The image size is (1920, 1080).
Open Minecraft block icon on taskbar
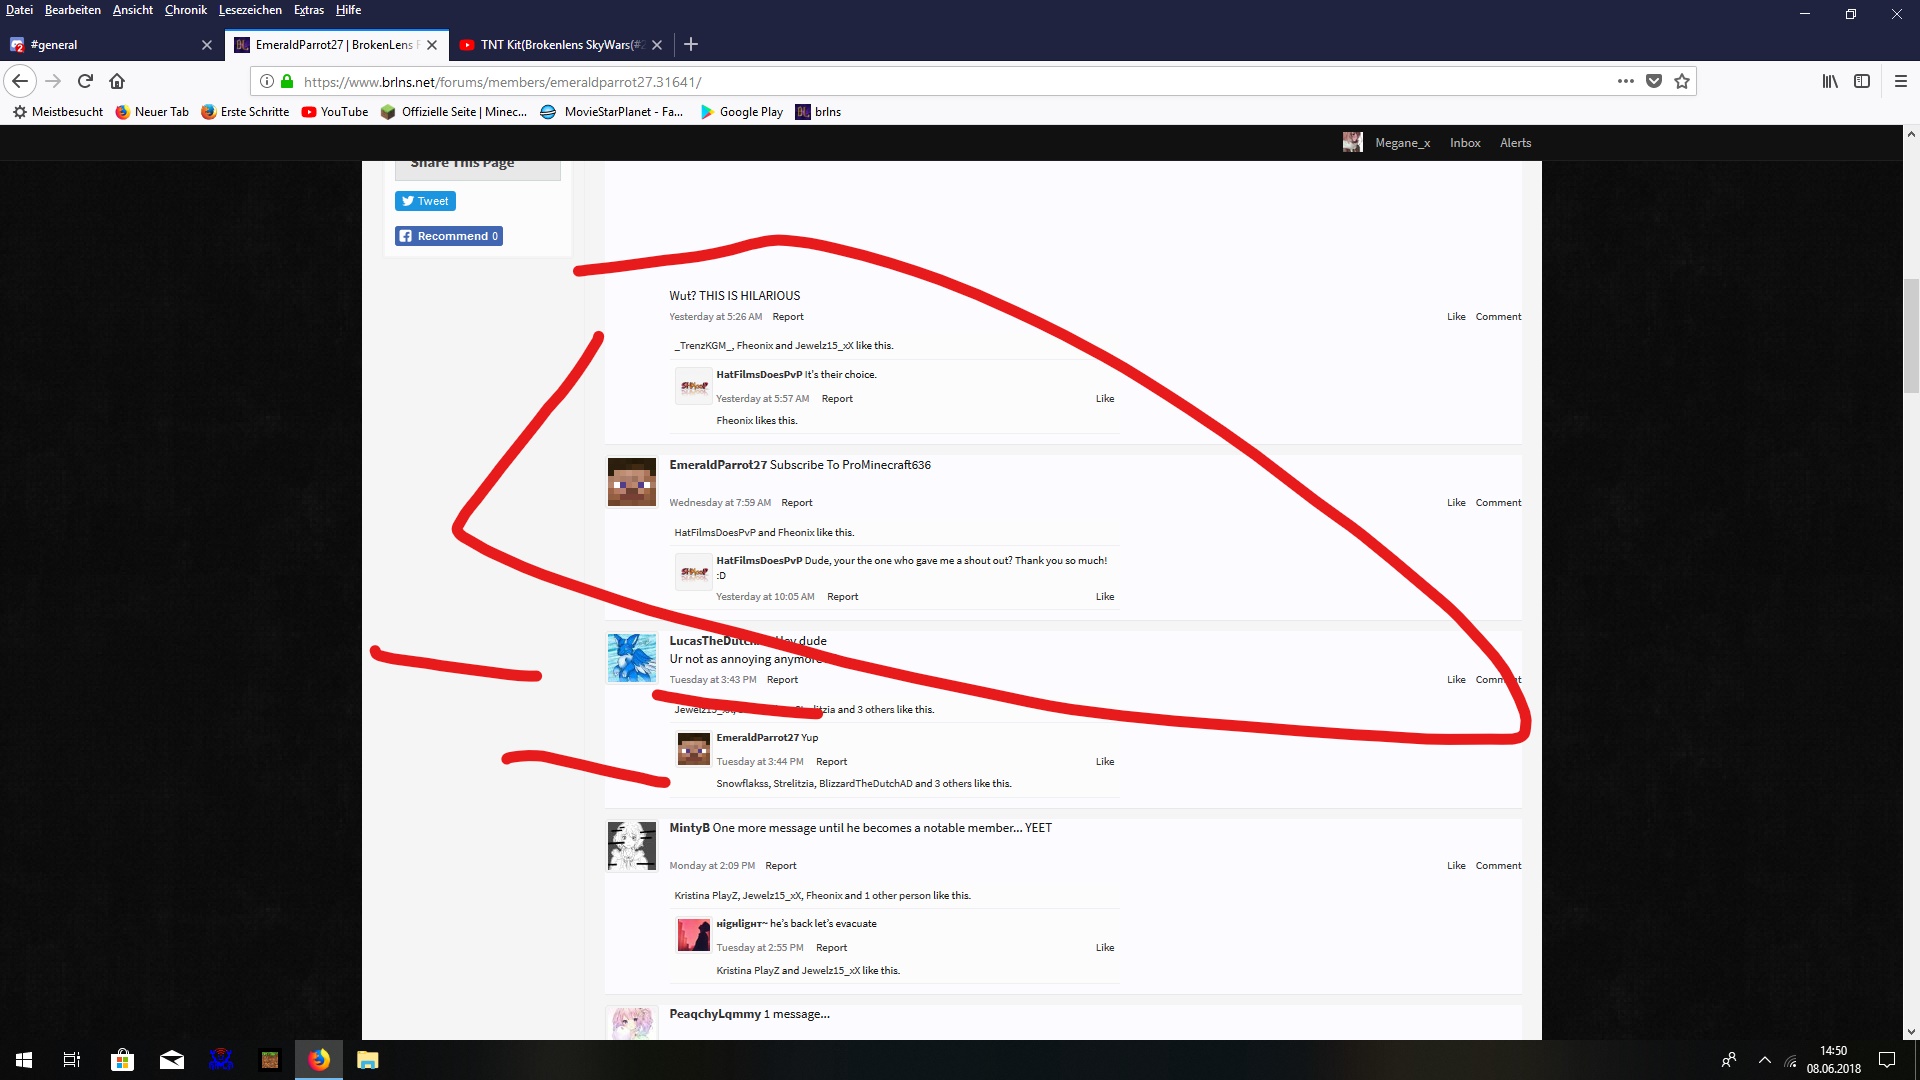pyautogui.click(x=270, y=1060)
